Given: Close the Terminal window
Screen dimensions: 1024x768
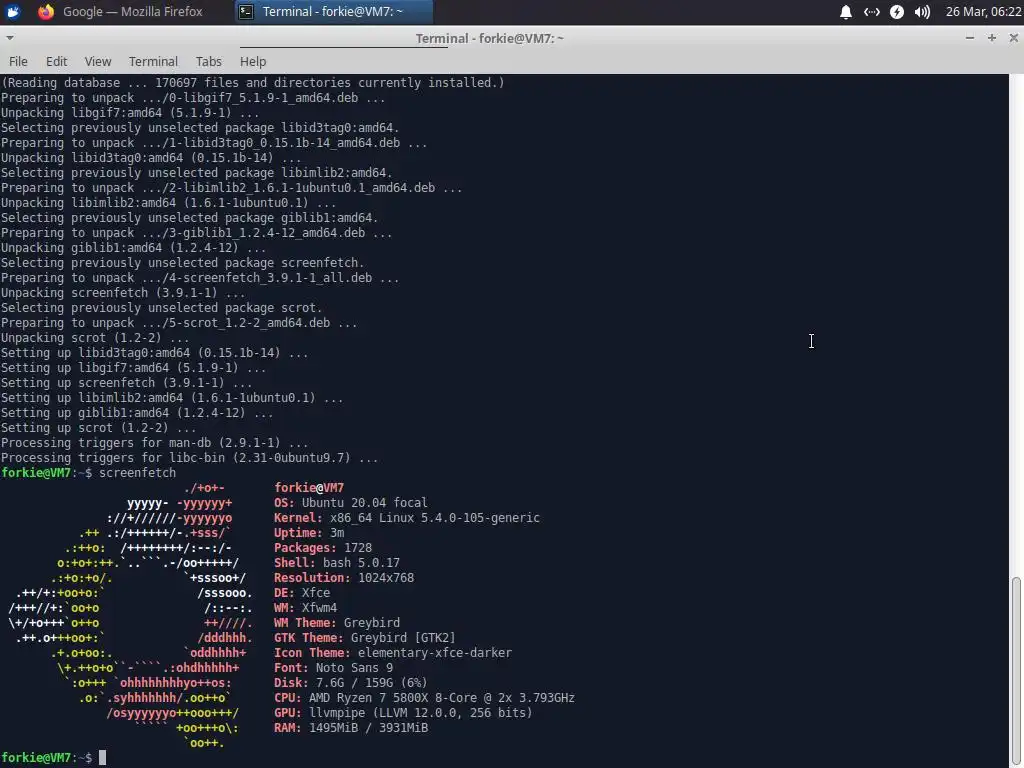Looking at the screenshot, I should click(x=1014, y=38).
